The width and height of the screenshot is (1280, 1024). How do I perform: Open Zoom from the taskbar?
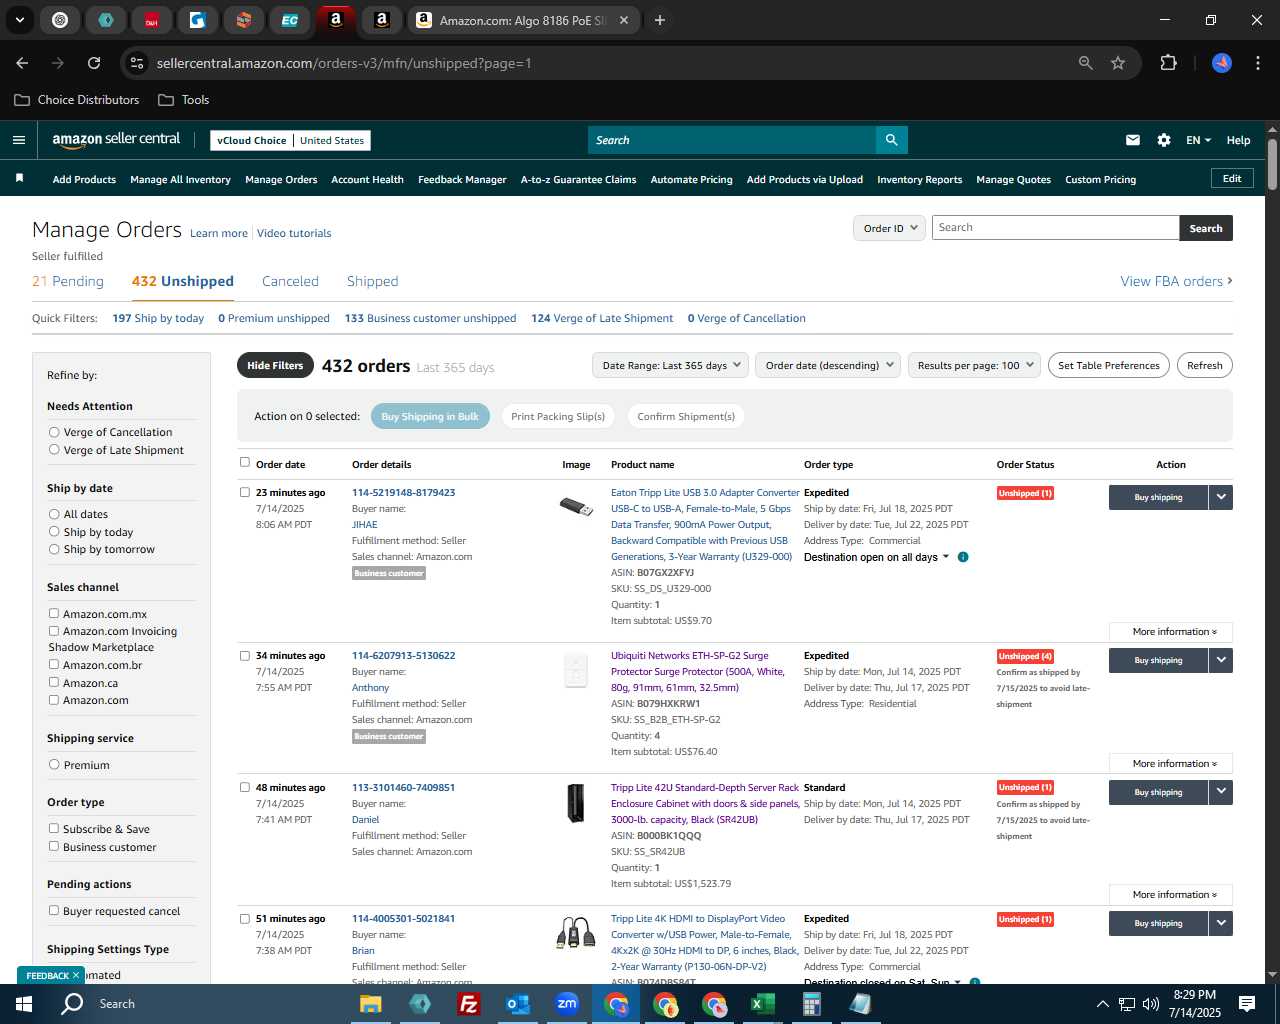pos(567,1004)
